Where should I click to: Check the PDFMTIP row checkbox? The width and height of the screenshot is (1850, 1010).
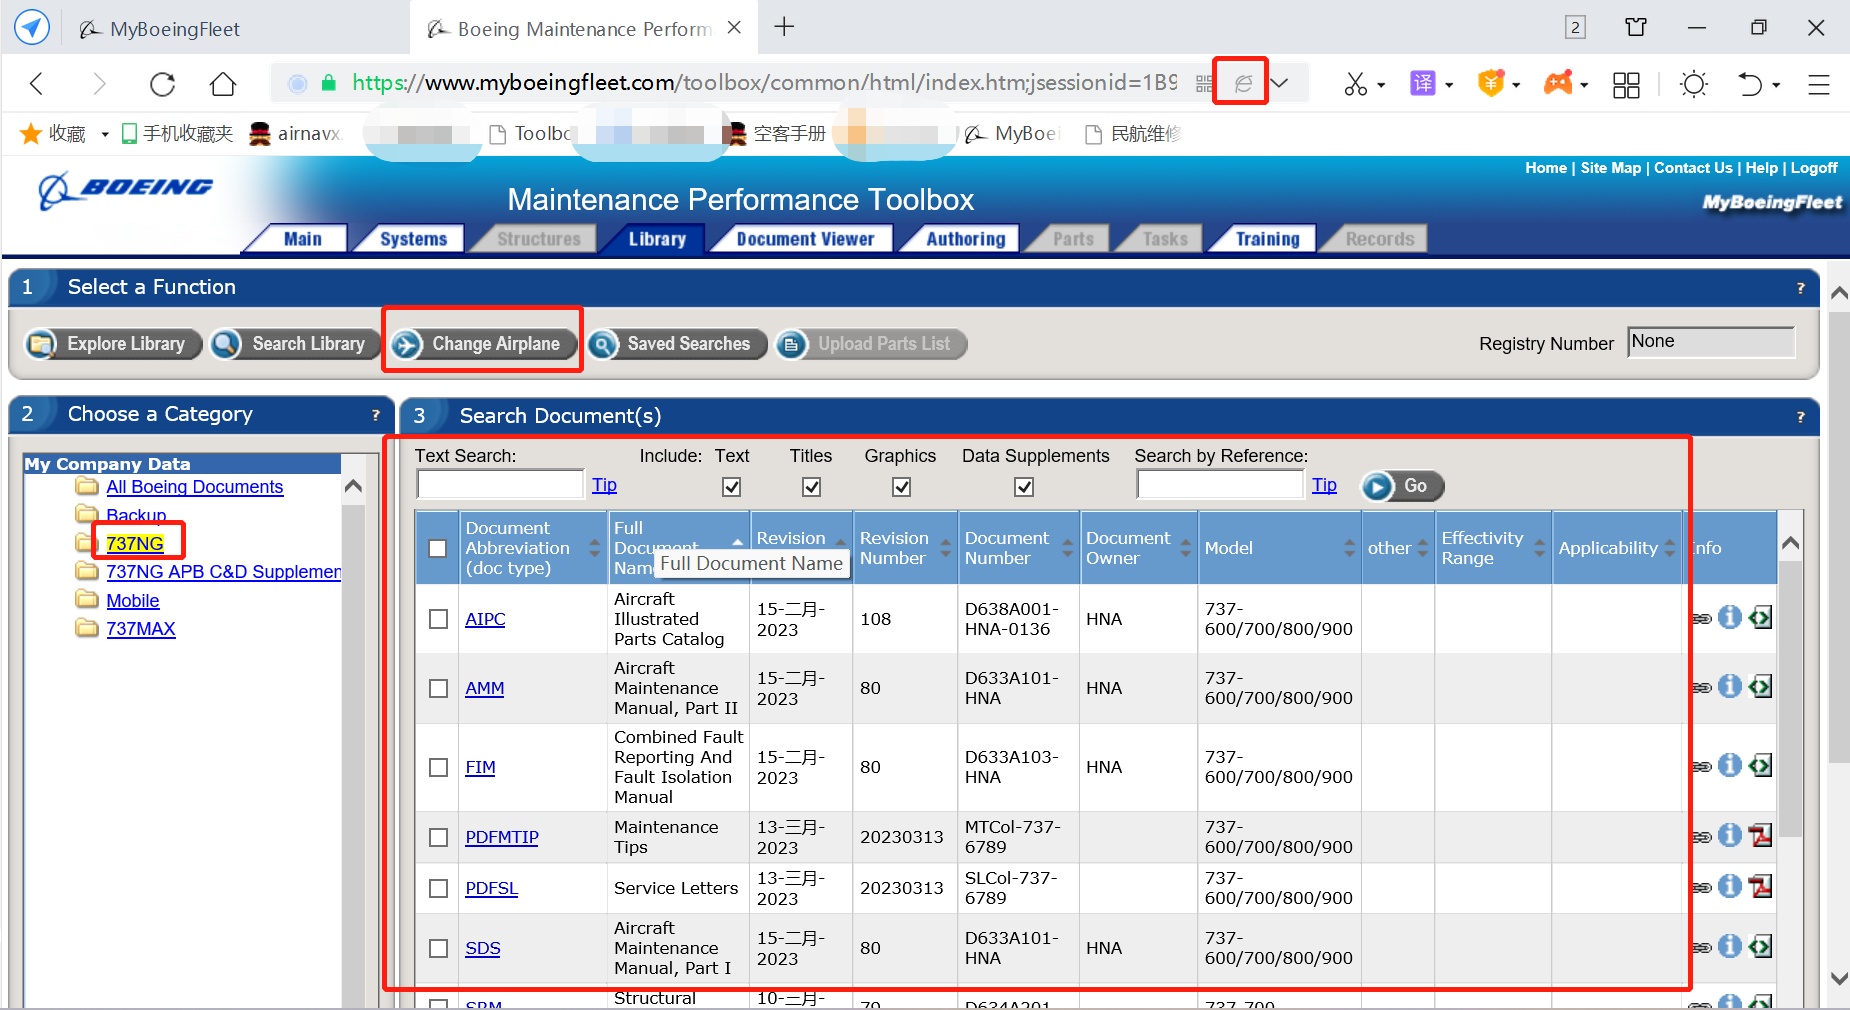pyautogui.click(x=438, y=837)
